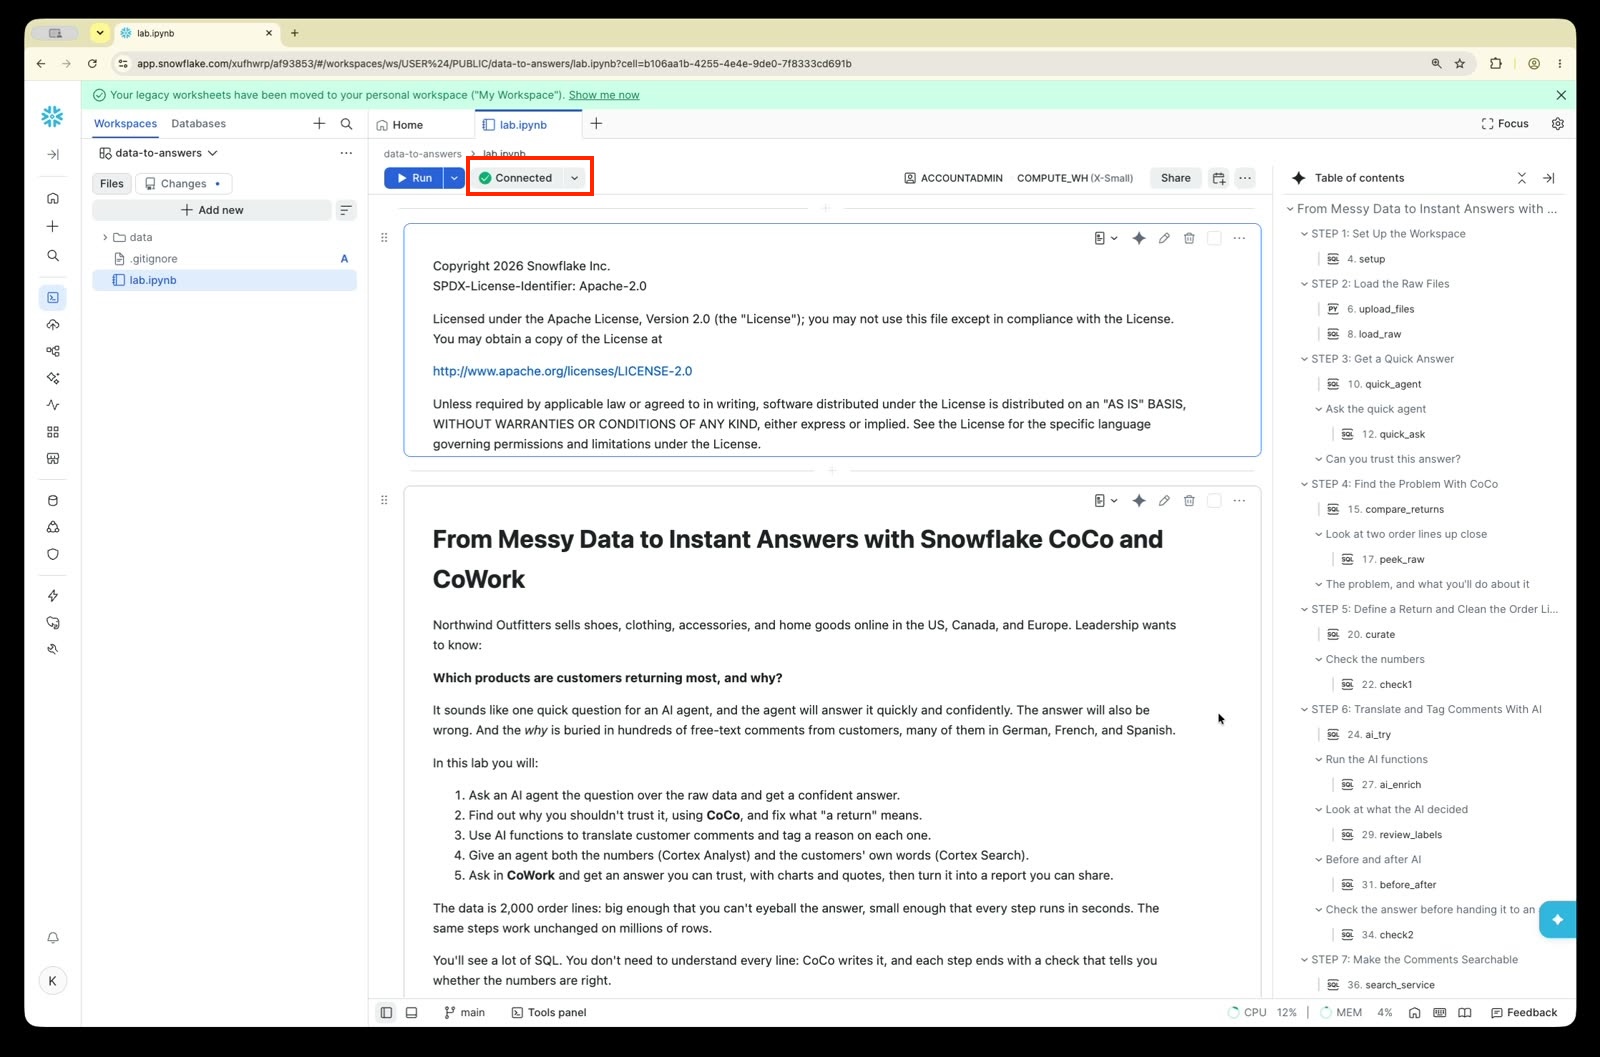Open the Marketplace storefront icon in the sidebar
Viewport: 1600px width, 1057px height.
click(x=53, y=459)
